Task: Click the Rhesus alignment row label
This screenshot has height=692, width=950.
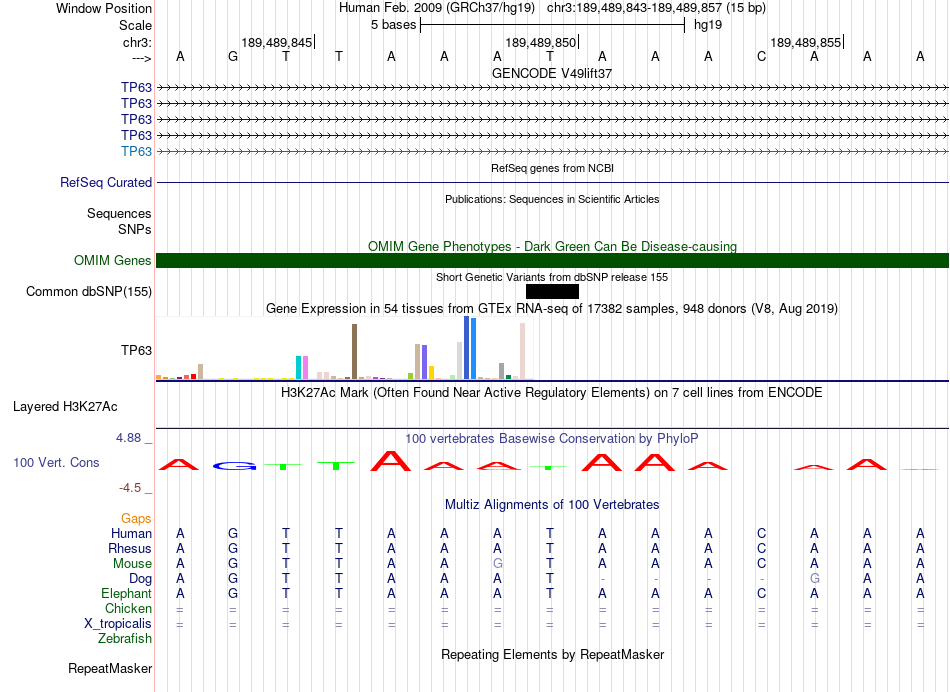Action: tap(130, 548)
